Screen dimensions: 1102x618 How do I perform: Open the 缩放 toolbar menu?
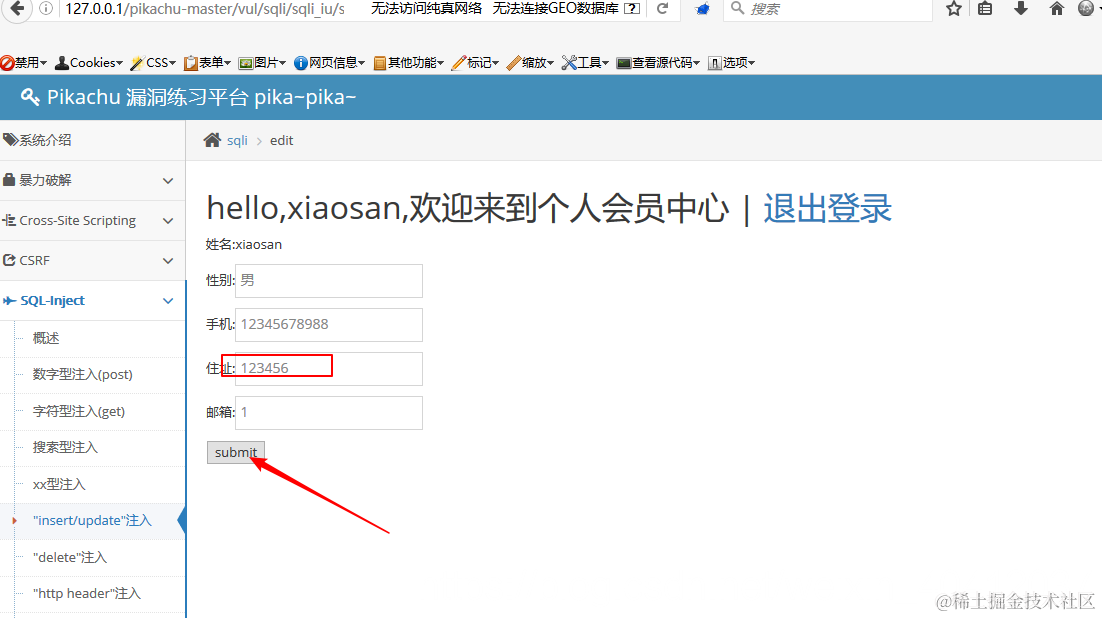pyautogui.click(x=530, y=63)
